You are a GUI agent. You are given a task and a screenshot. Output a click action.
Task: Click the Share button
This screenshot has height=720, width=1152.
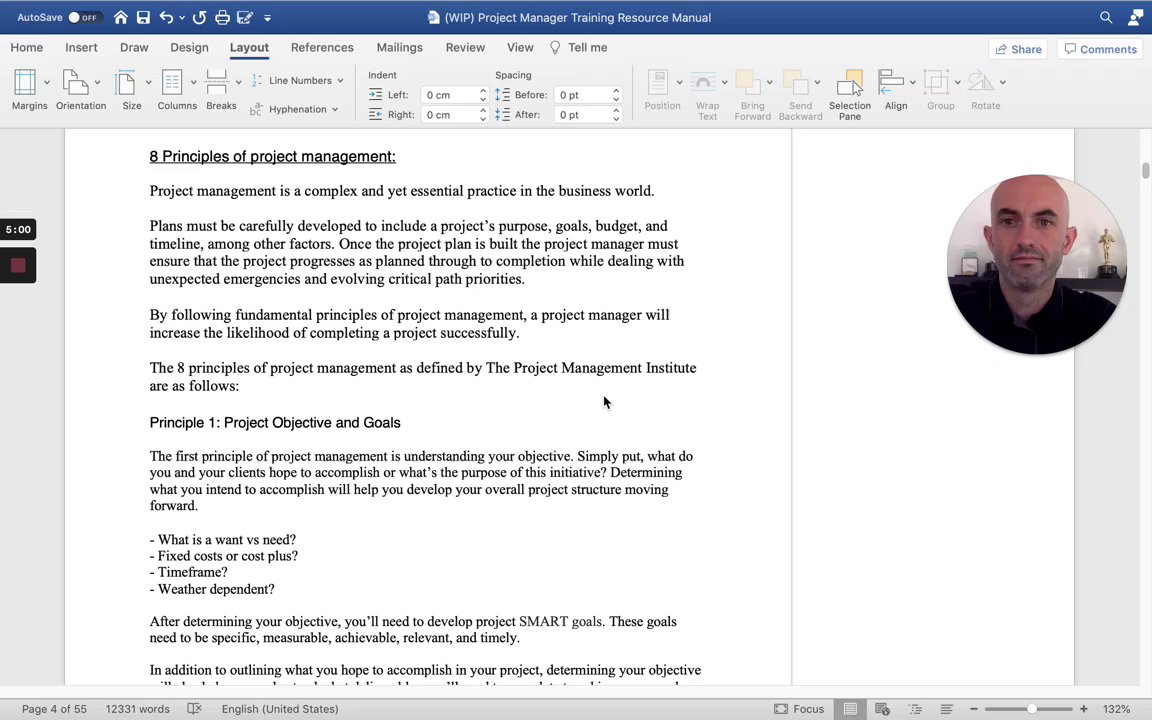[1018, 49]
